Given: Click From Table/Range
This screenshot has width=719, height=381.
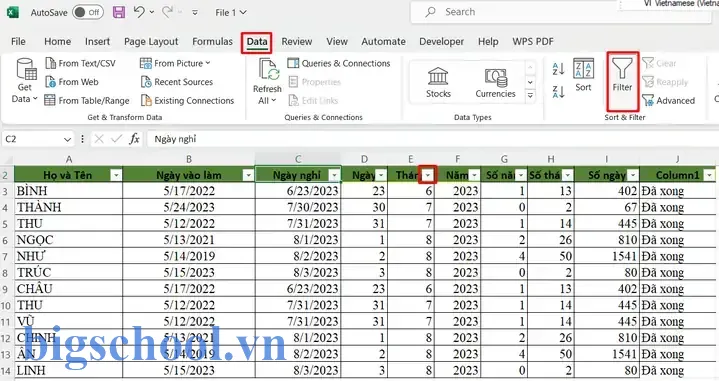Looking at the screenshot, I should [x=87, y=100].
